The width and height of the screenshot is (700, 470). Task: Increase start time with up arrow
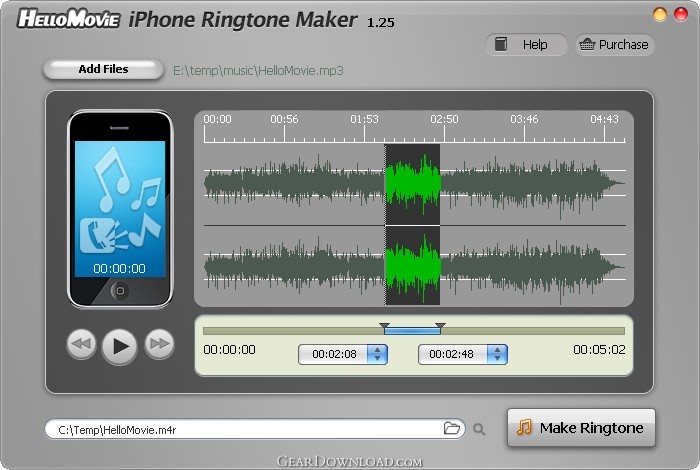pos(378,350)
